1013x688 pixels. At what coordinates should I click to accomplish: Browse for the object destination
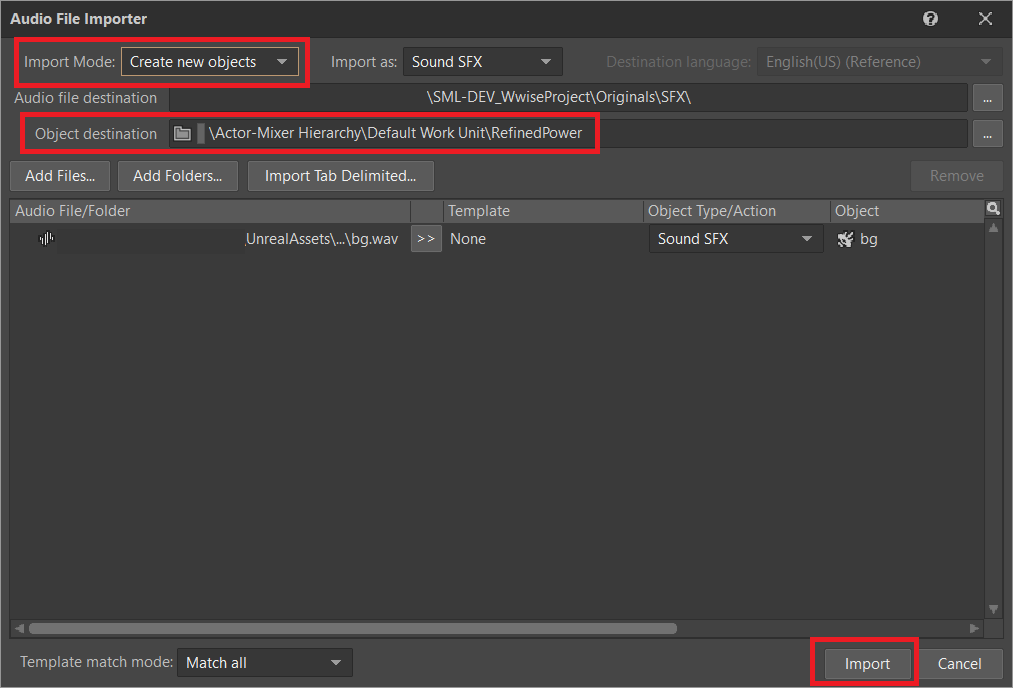(987, 134)
